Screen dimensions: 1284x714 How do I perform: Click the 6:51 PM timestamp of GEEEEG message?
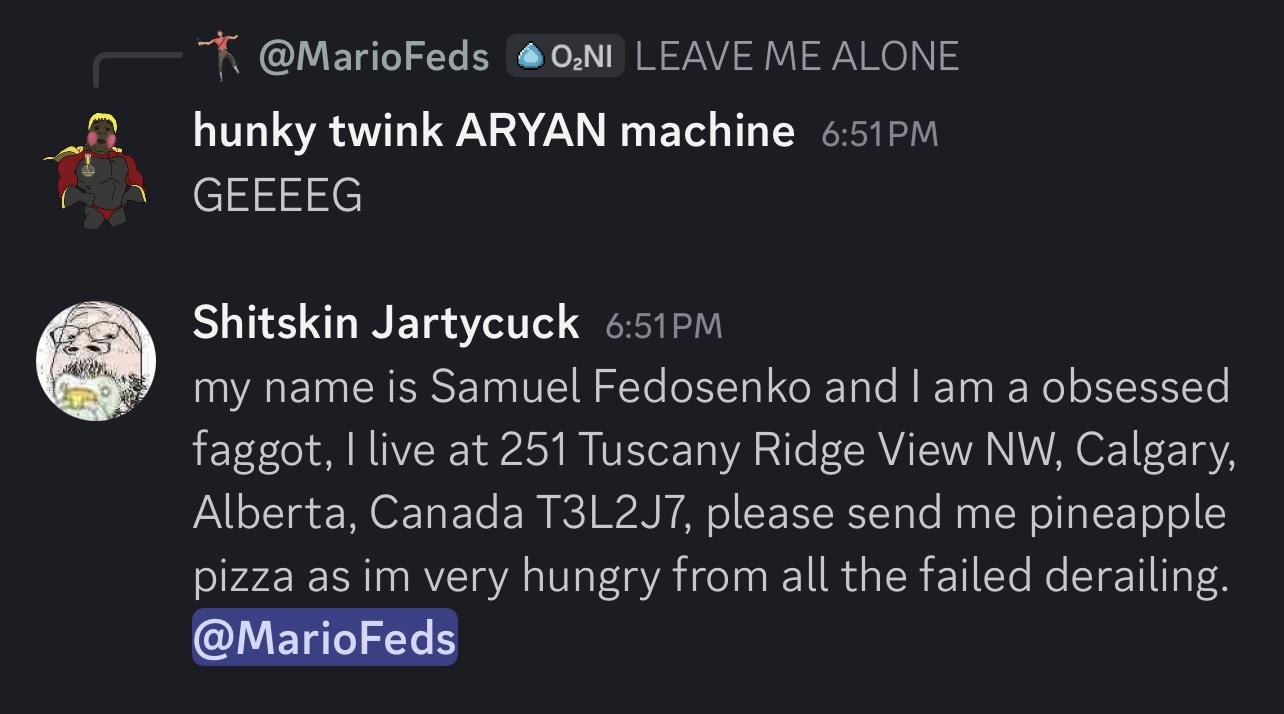[x=879, y=134]
